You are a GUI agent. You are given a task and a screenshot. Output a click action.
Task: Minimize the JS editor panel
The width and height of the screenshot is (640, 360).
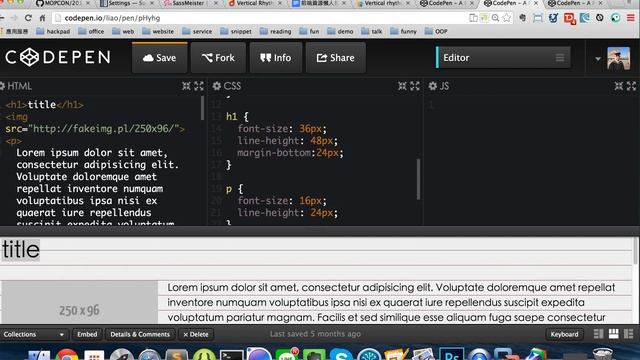point(619,86)
